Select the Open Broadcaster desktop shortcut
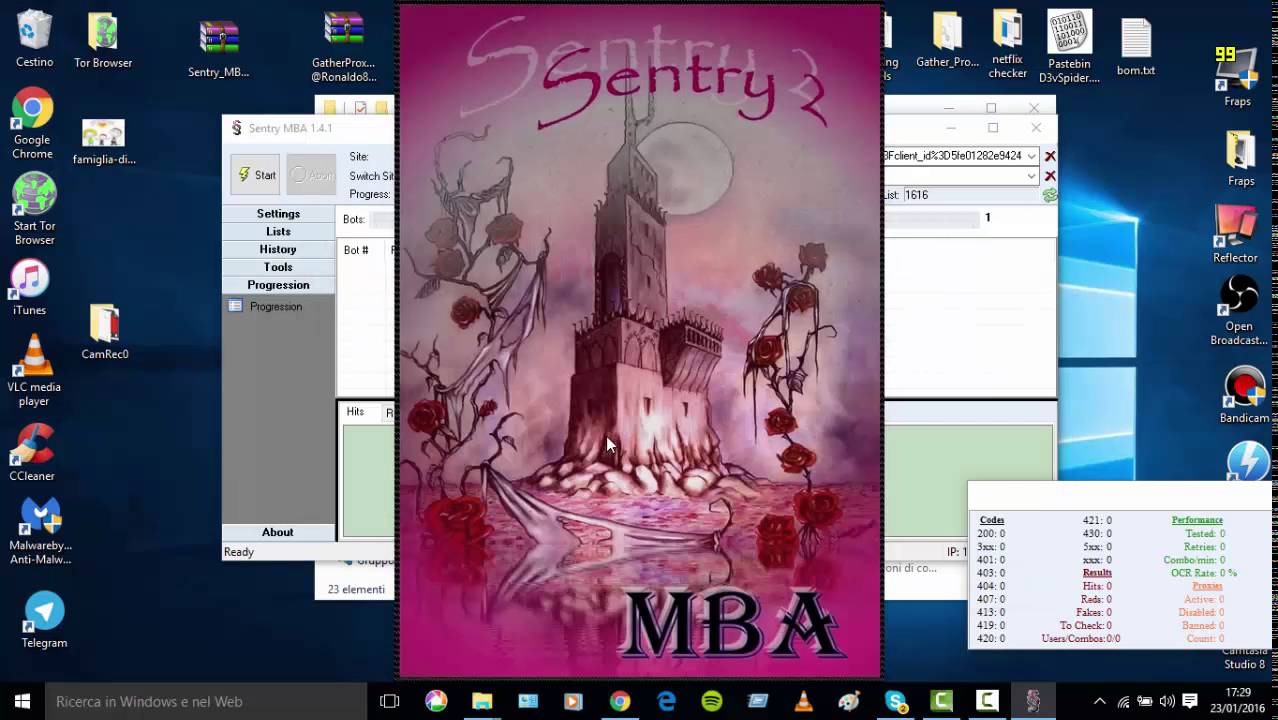Image resolution: width=1278 pixels, height=720 pixels. click(x=1239, y=310)
